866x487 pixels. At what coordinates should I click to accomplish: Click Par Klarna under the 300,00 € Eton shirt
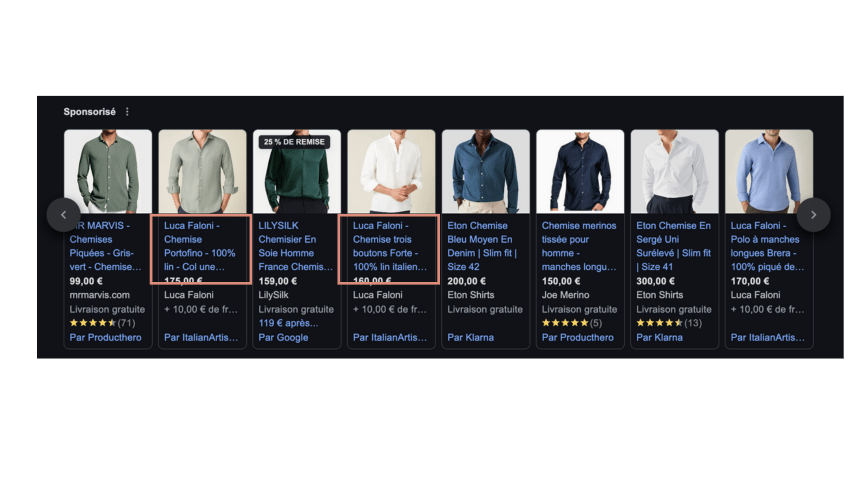[659, 337]
